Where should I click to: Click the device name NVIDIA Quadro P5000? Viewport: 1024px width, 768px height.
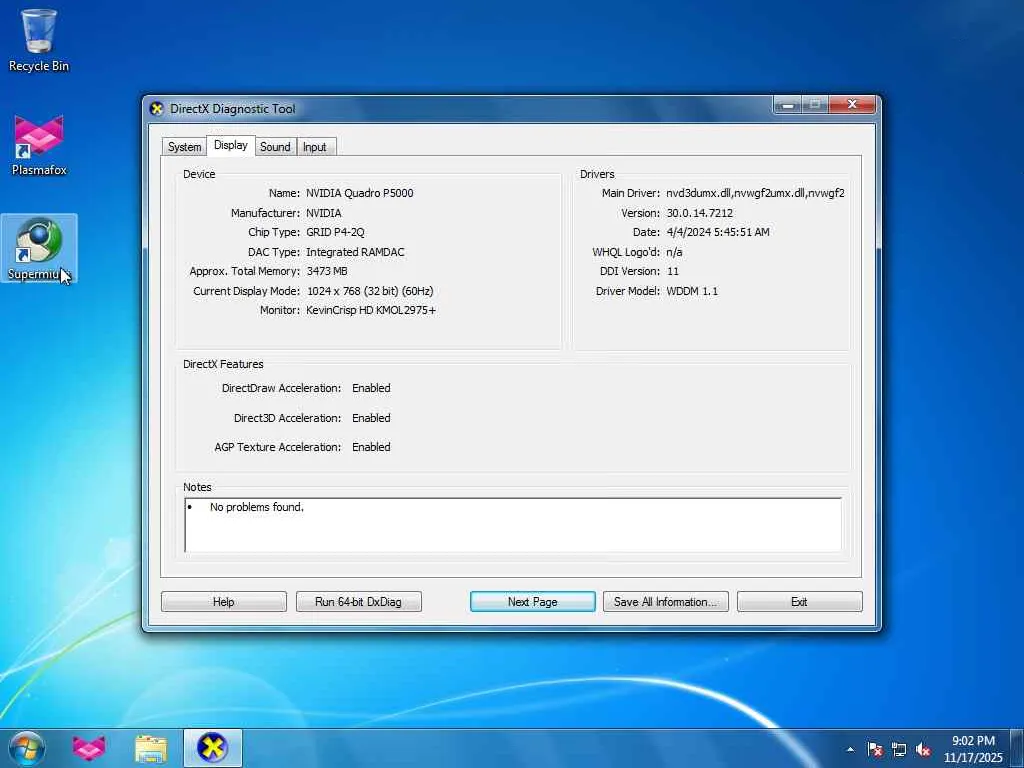click(359, 193)
